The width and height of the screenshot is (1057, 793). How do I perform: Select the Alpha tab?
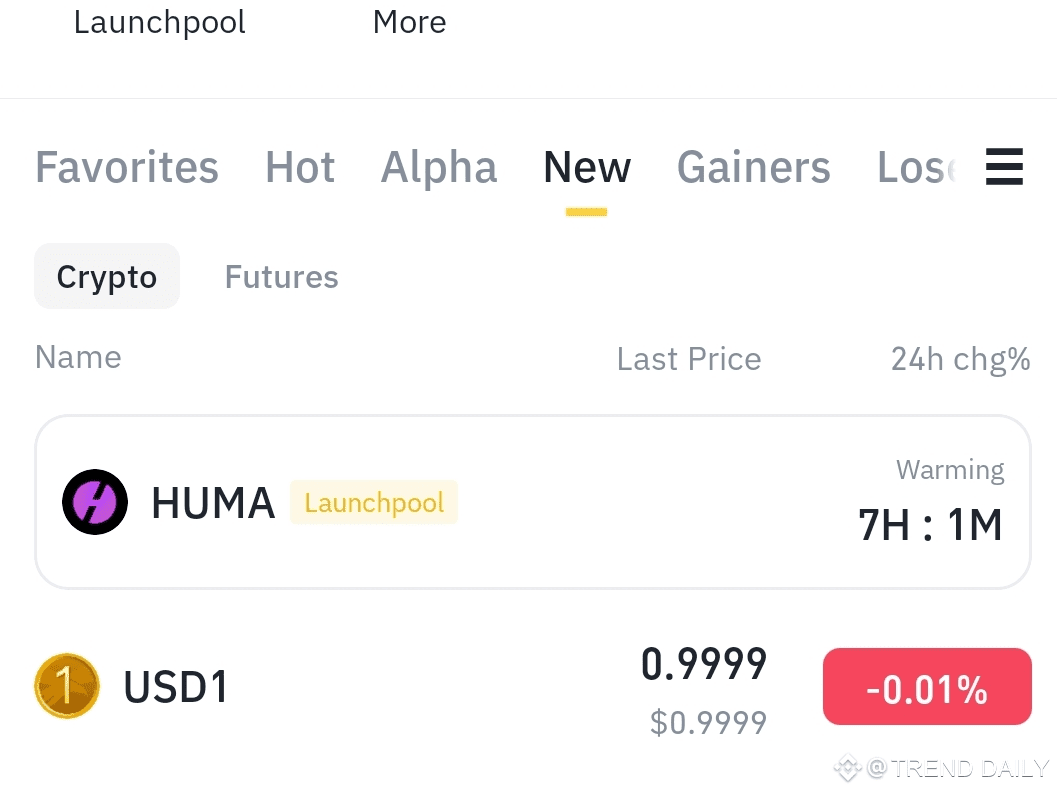click(x=439, y=167)
